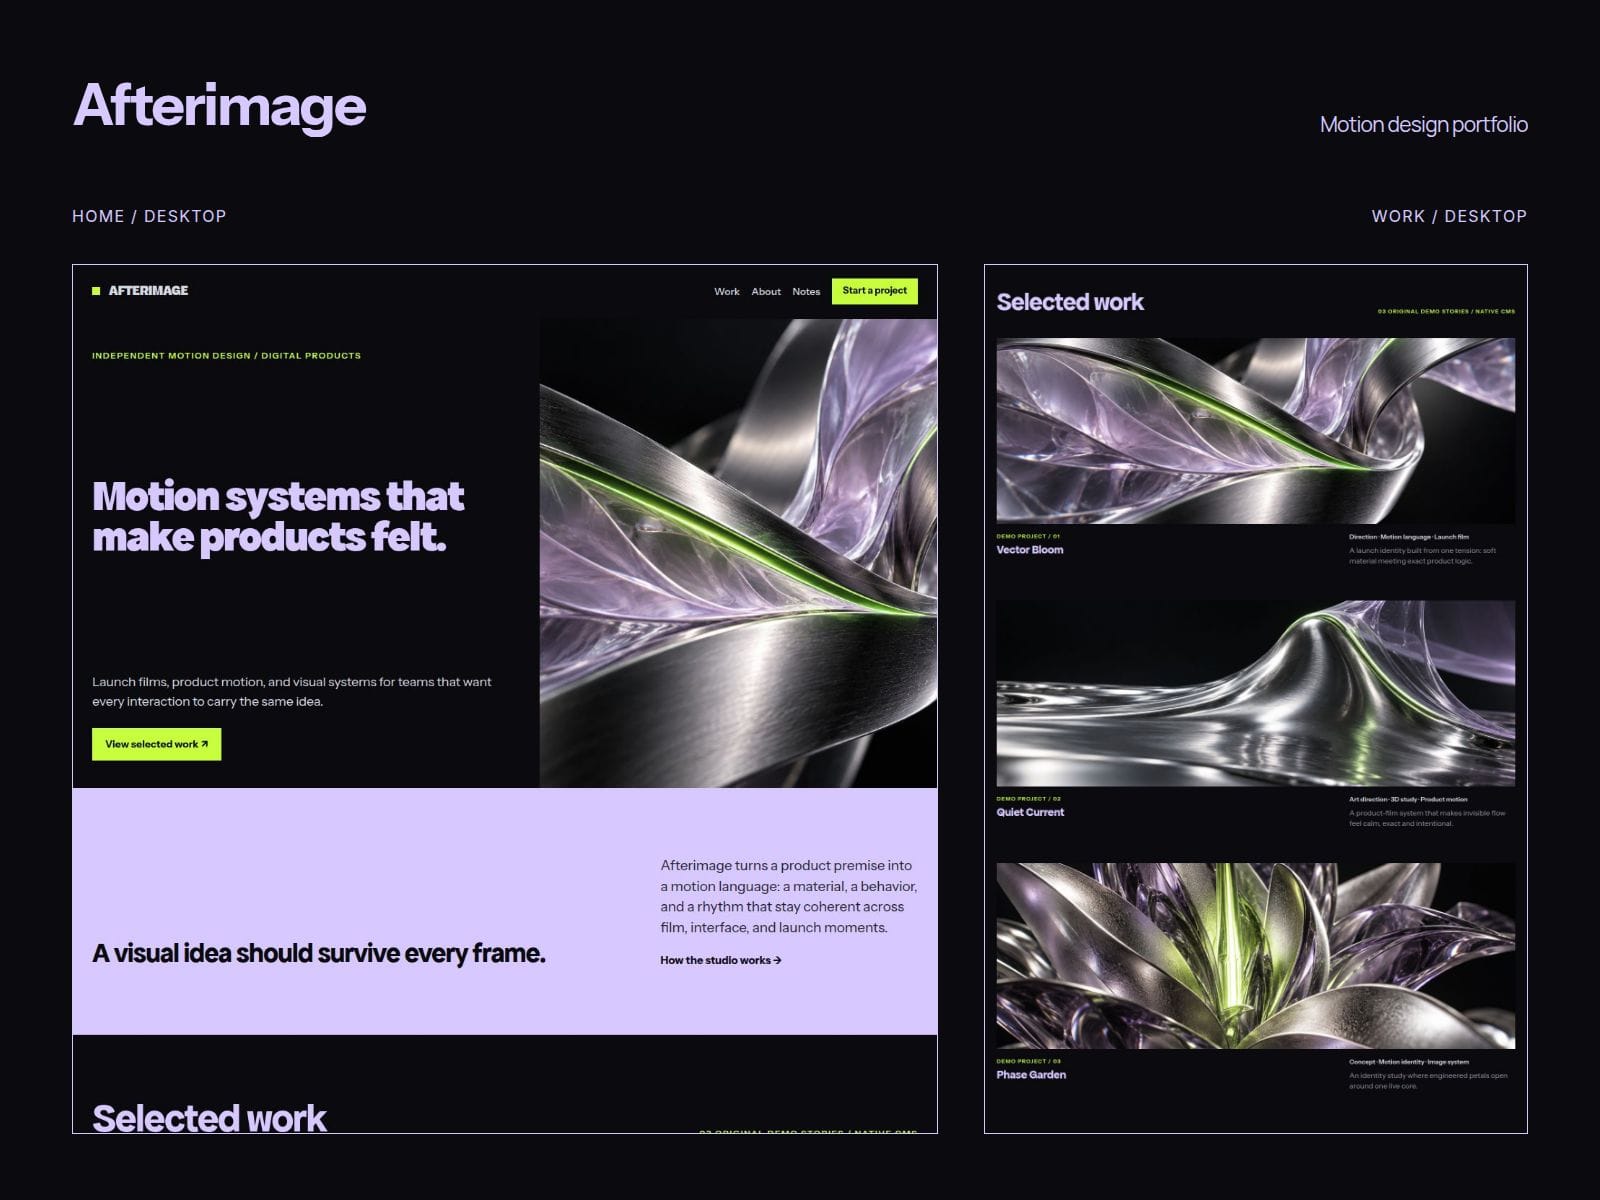The height and width of the screenshot is (1200, 1600).
Task: Click the Selected work heading in right panel
Action: tap(1070, 302)
